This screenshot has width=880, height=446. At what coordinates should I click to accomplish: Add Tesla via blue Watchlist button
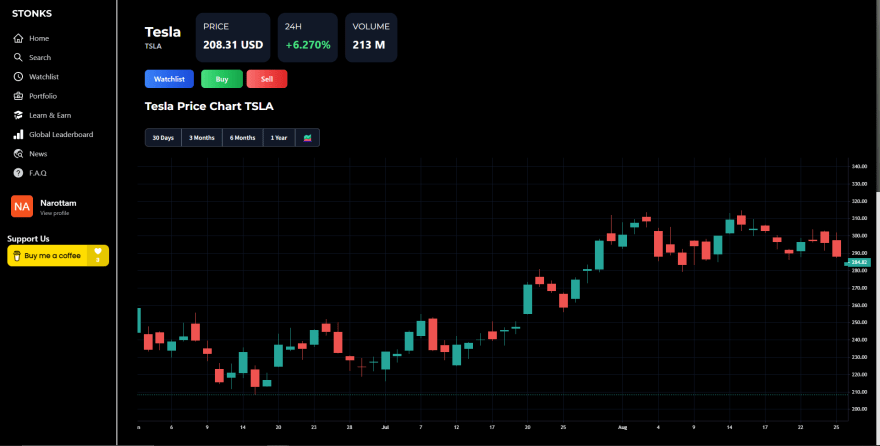pyautogui.click(x=169, y=79)
